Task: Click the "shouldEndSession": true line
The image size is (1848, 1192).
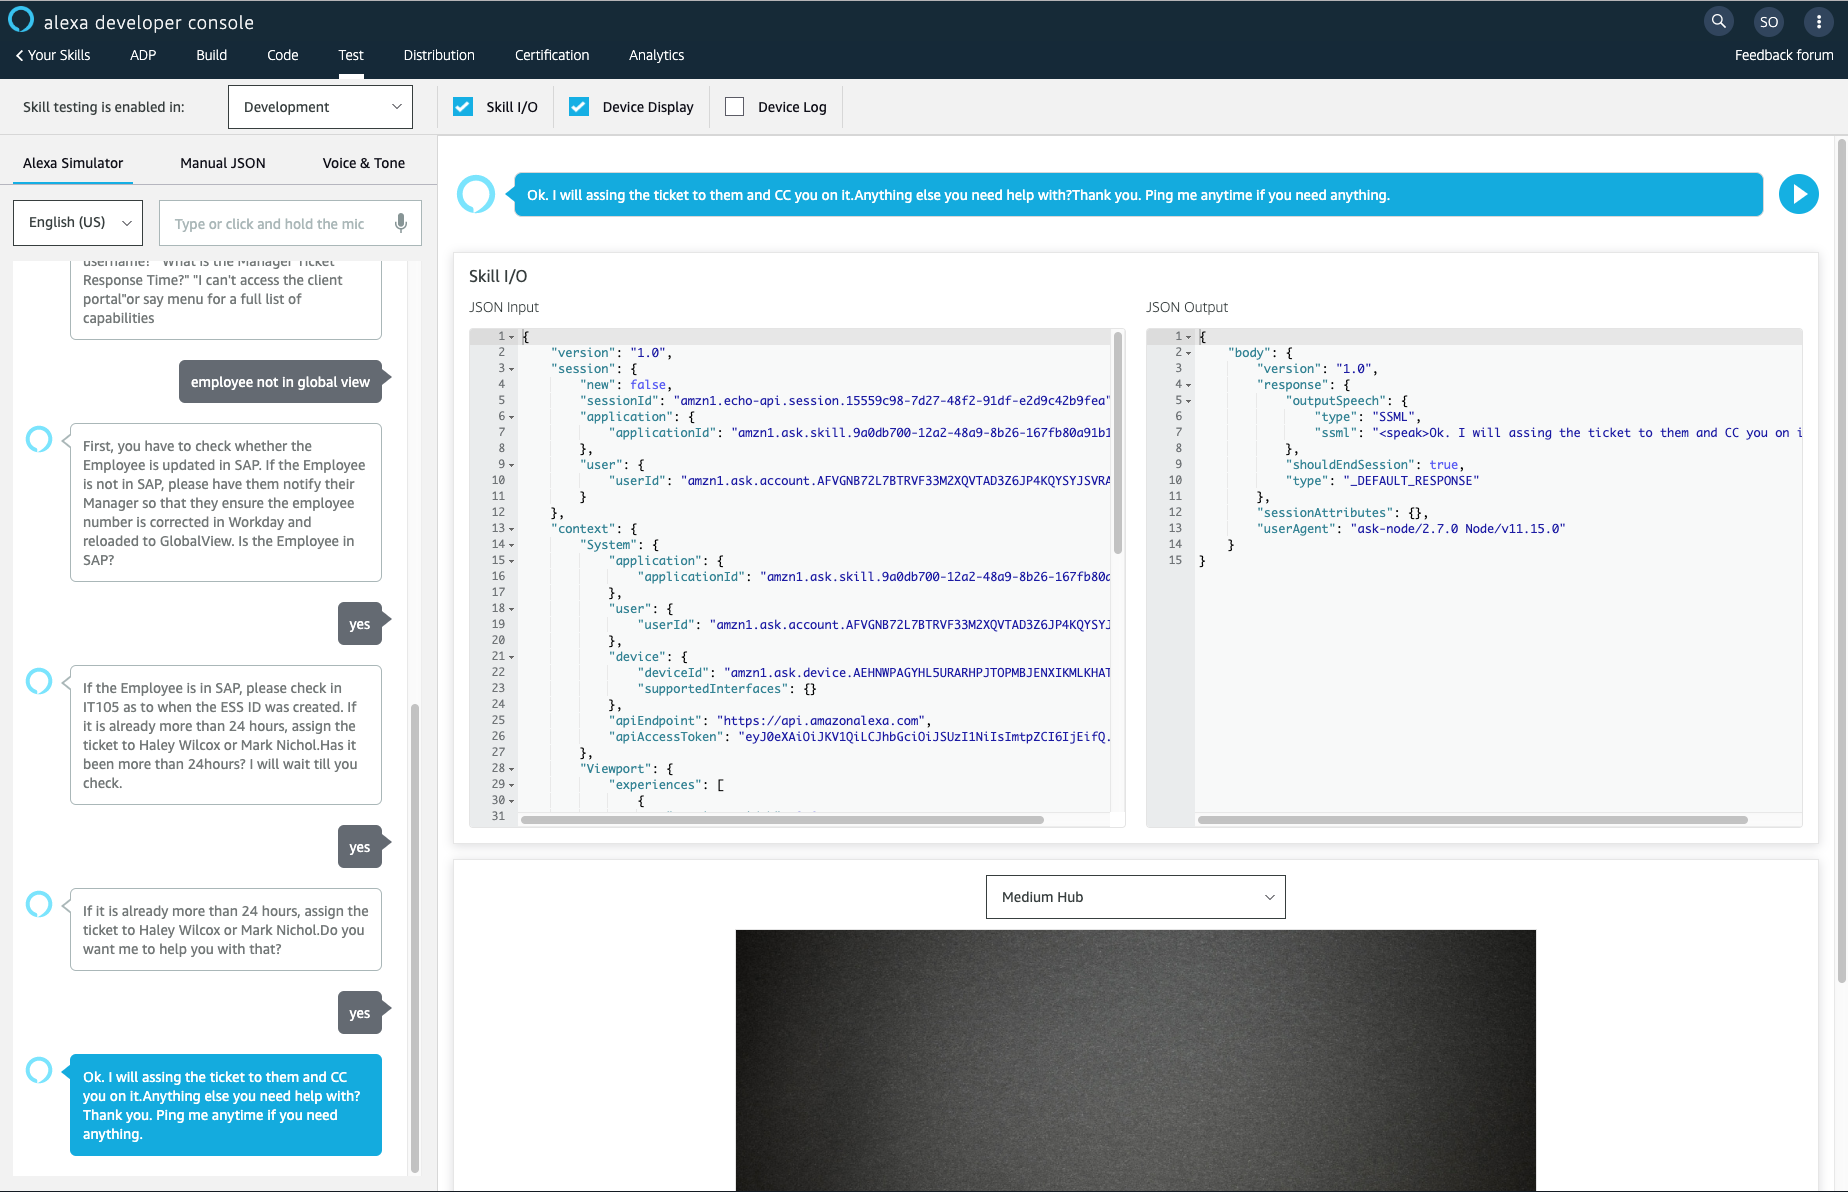Action: (x=1374, y=465)
